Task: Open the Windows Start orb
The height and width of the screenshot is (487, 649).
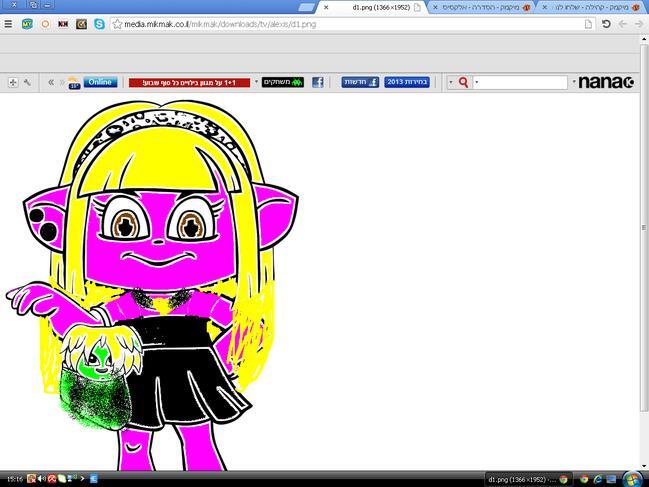Action: [x=633, y=479]
